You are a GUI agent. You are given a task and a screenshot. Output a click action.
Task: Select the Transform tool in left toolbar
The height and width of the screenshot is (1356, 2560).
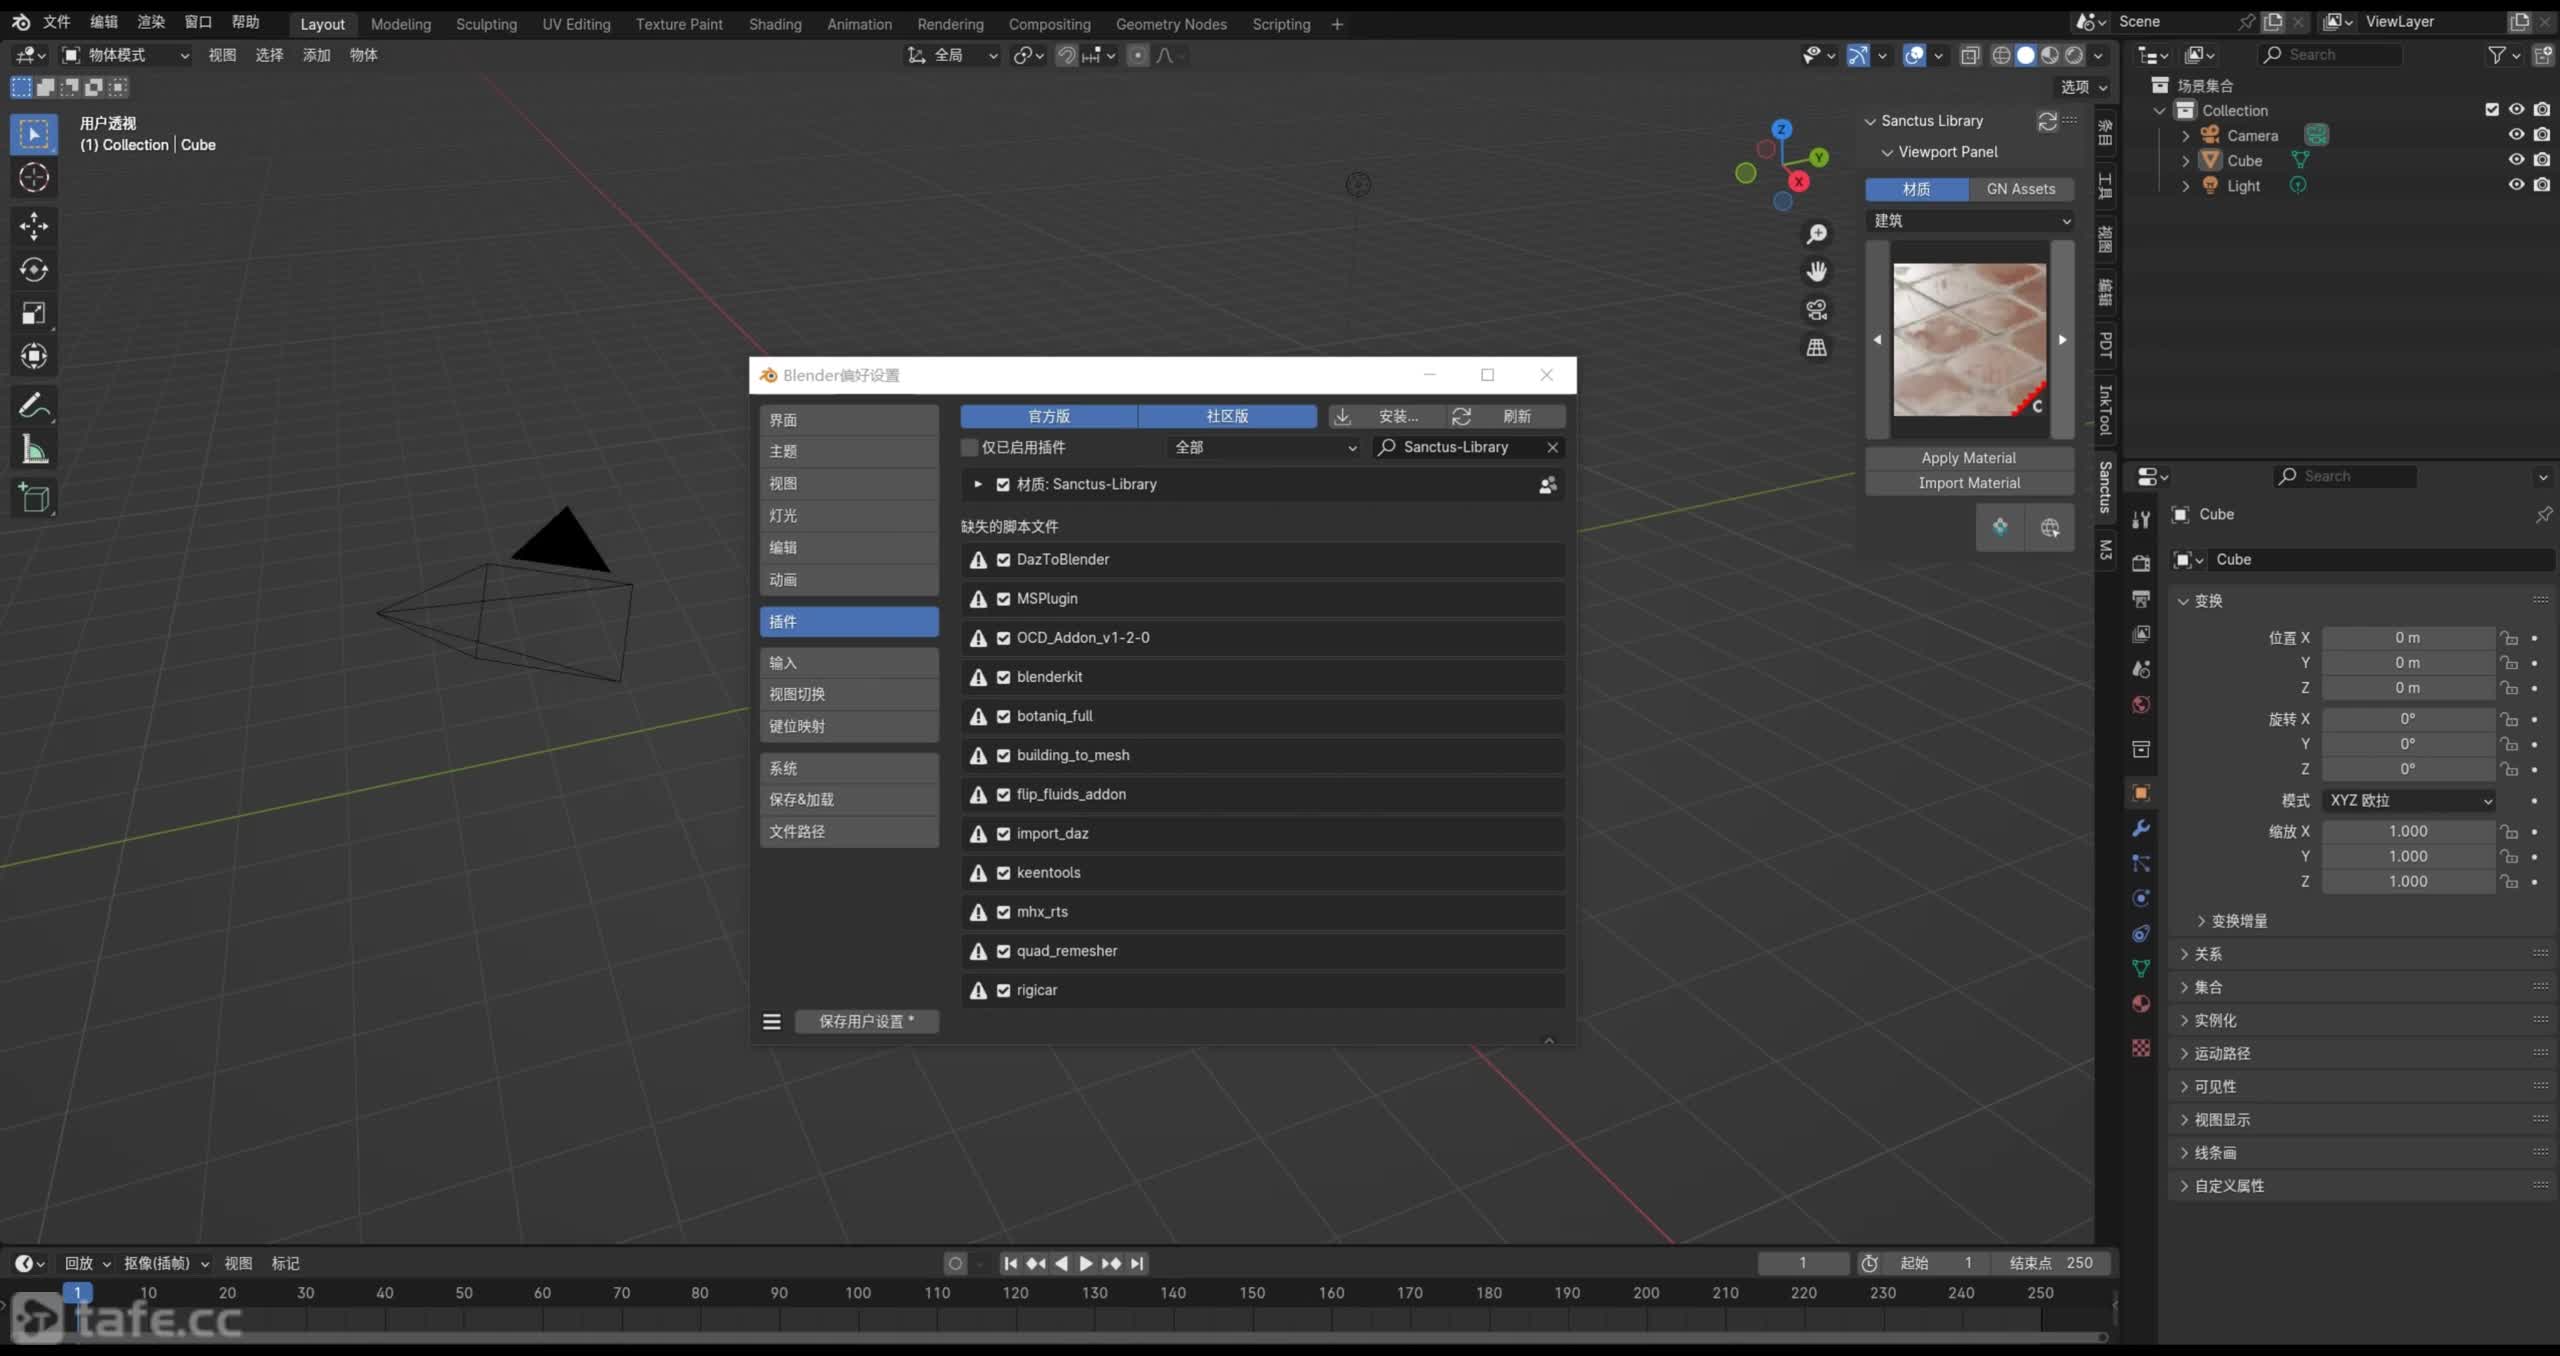coord(34,356)
